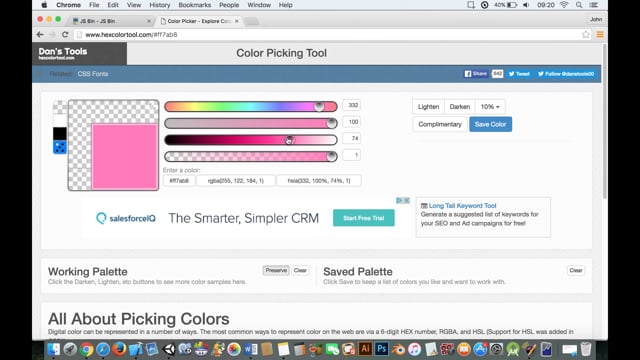Click the Save Color button
The width and height of the screenshot is (640, 360).
(490, 124)
